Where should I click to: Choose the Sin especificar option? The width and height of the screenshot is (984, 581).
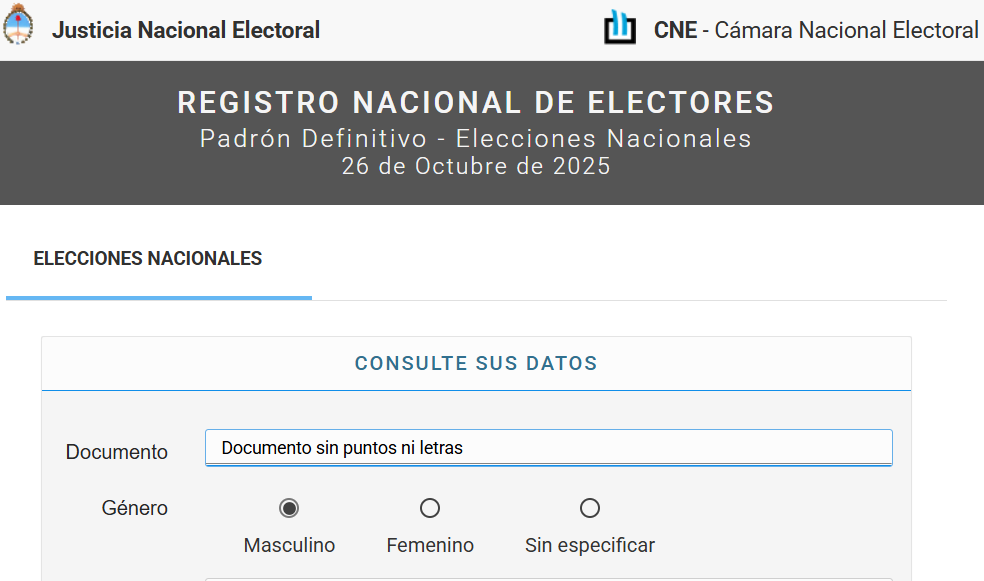click(590, 508)
